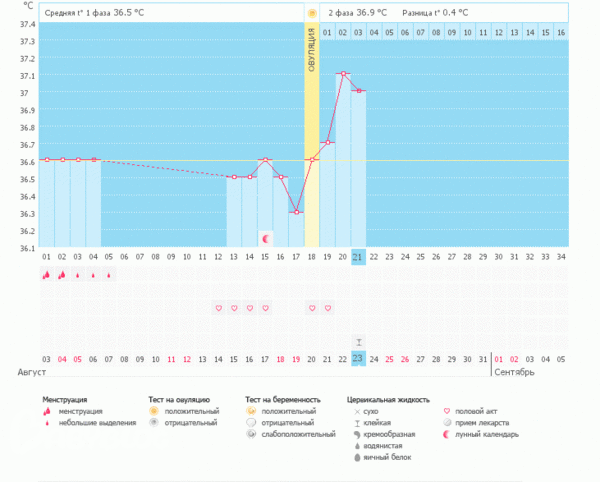Screen dimensions: 600x482
Task: Select highlighted calendar date 23
Action: point(358,358)
